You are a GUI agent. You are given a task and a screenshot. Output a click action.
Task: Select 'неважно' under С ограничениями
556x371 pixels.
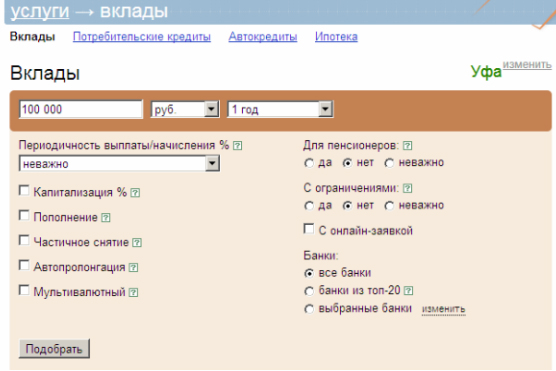coord(389,206)
